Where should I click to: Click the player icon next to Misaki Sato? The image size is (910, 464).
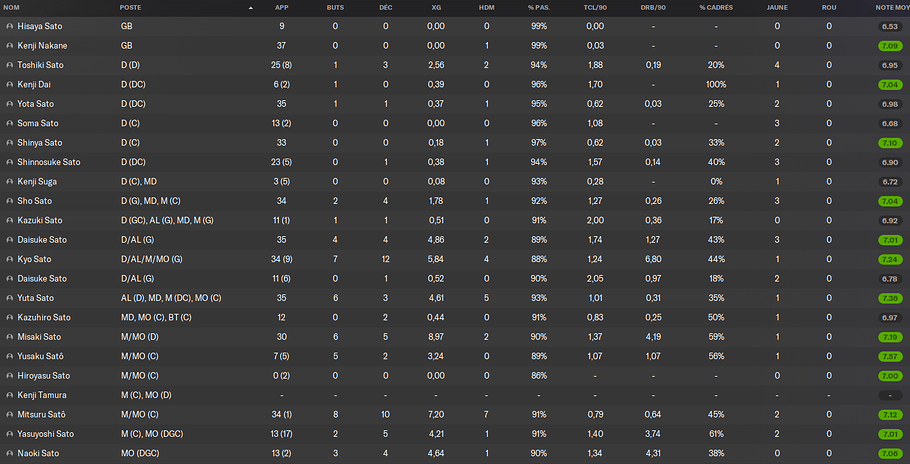pyautogui.click(x=9, y=337)
